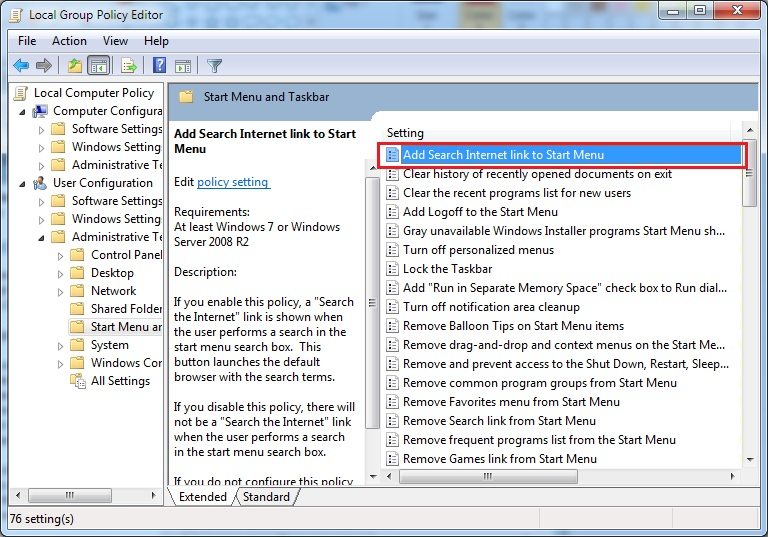Expand Windows Settings under User Configuration
The image size is (768, 537).
[x=41, y=220]
